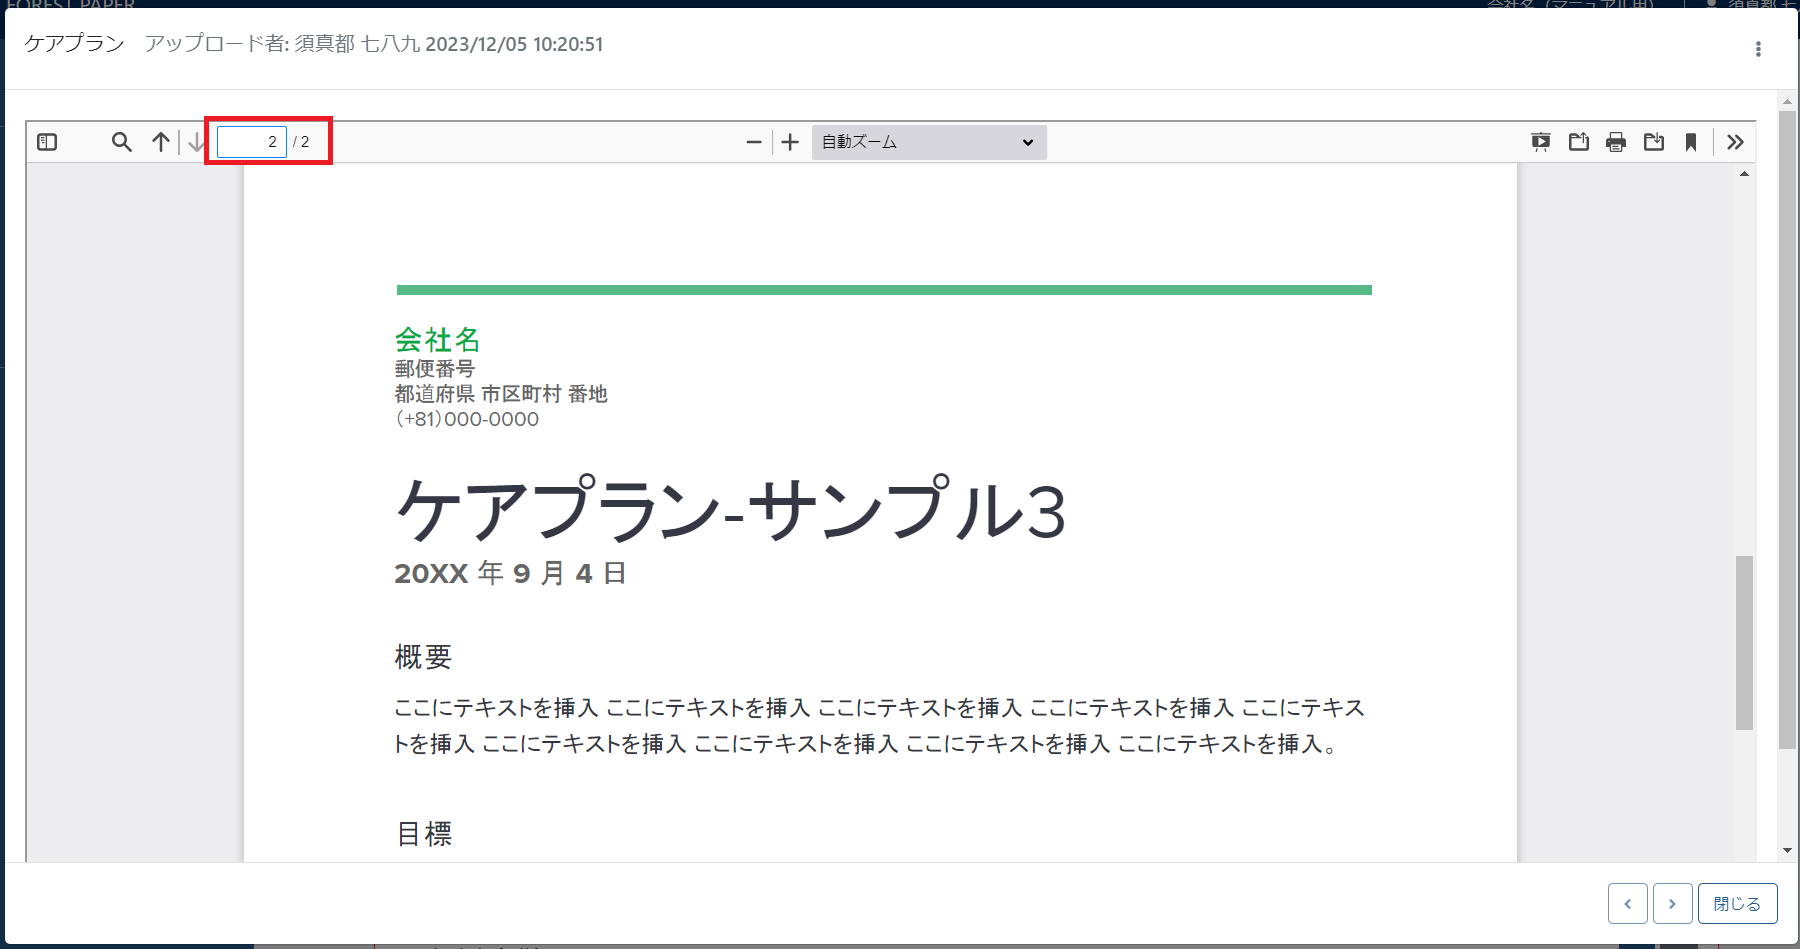Zoom in using the plus icon
Image resolution: width=1800 pixels, height=949 pixels.
(790, 142)
